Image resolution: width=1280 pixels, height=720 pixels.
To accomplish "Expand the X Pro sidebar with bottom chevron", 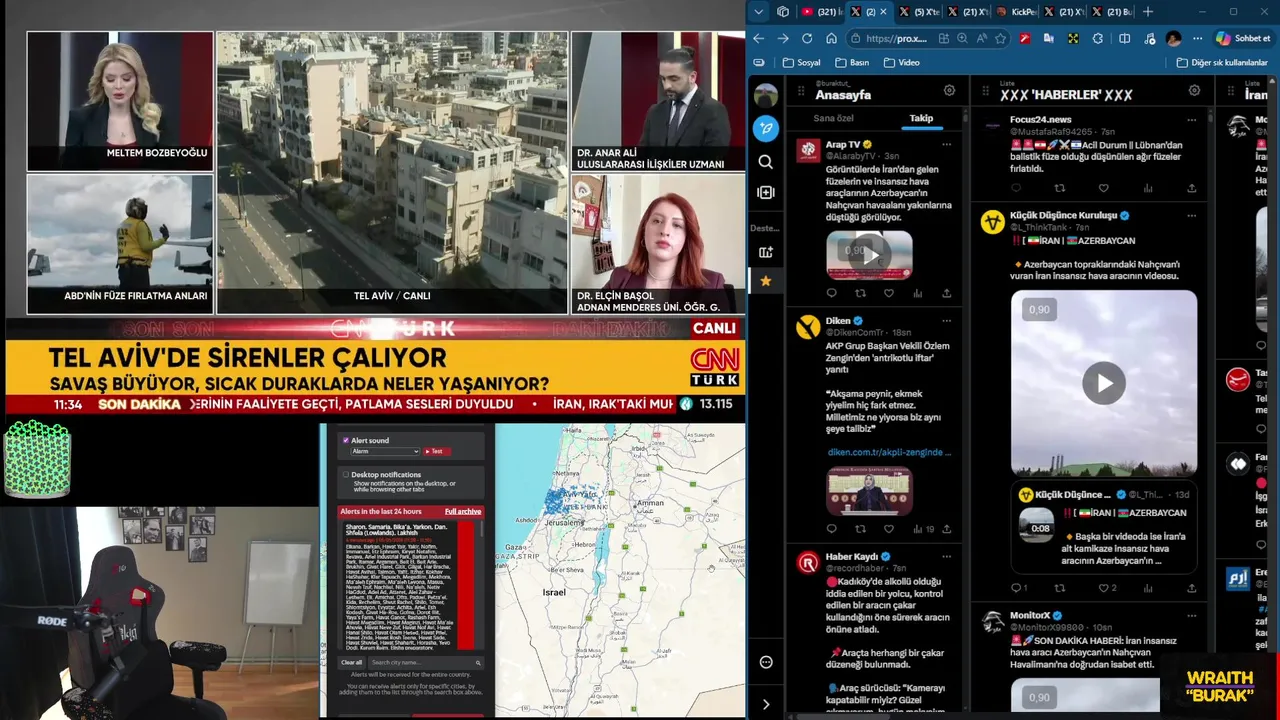I will [x=766, y=704].
